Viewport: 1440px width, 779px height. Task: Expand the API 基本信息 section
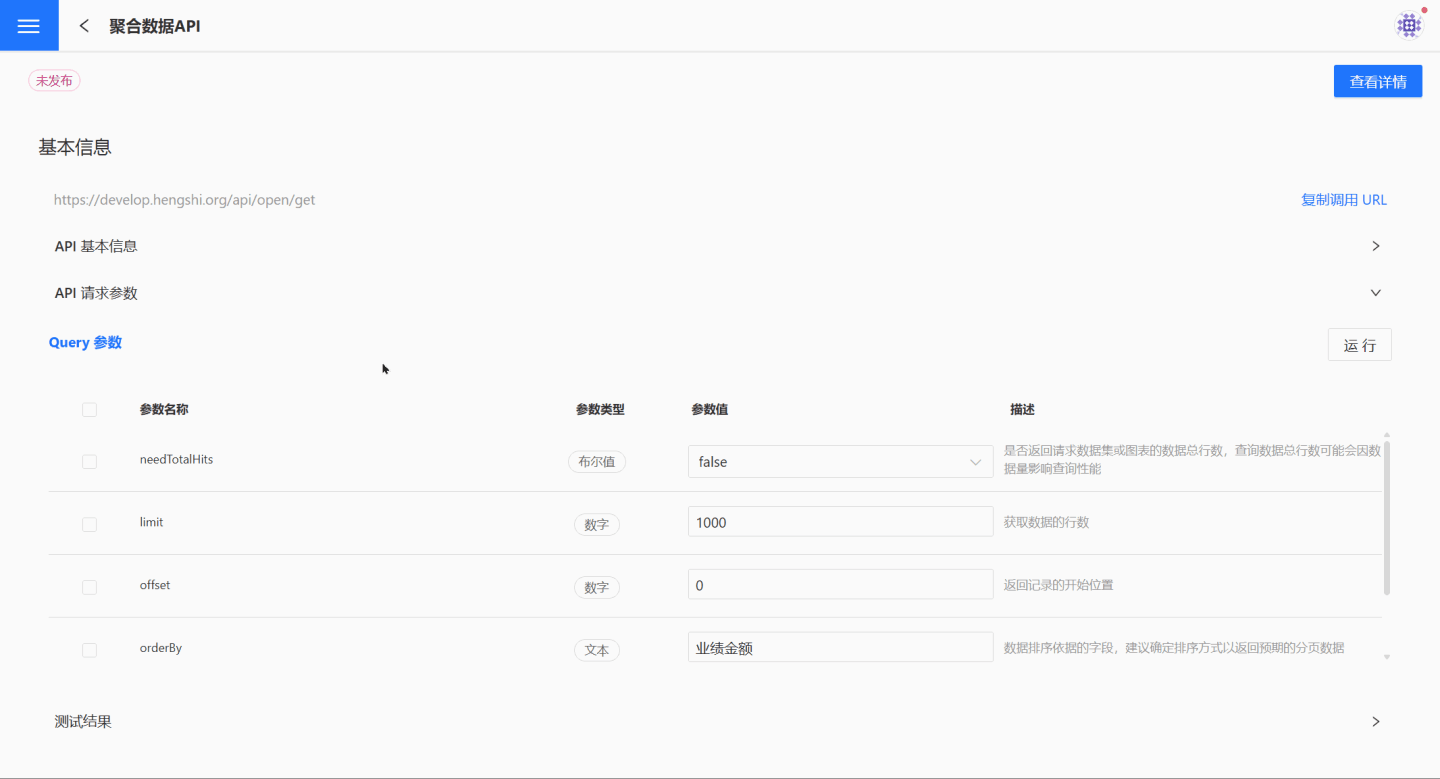pos(1375,246)
